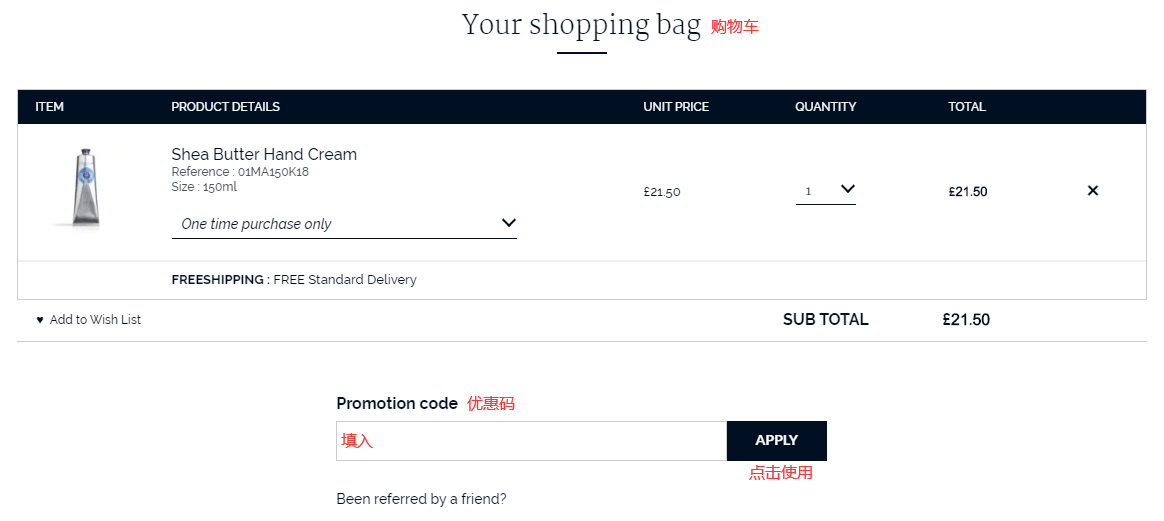1164x521 pixels.
Task: Click the PRODUCT DETAILS column header
Action: click(225, 107)
